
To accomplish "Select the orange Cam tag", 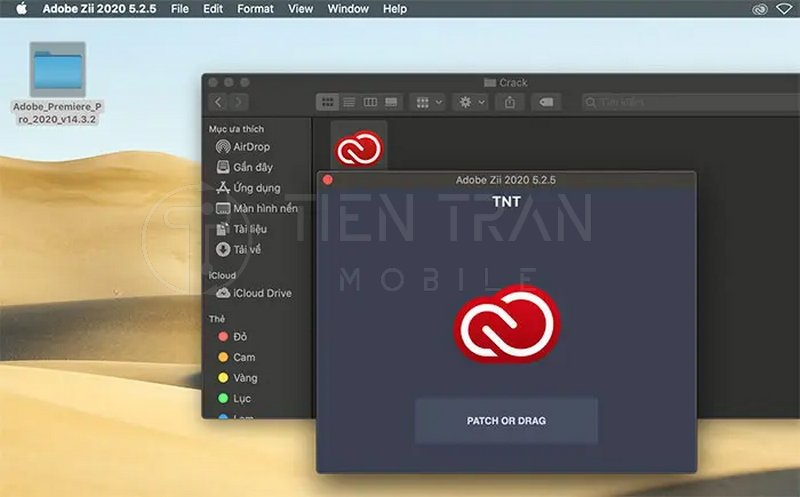I will click(236, 357).
